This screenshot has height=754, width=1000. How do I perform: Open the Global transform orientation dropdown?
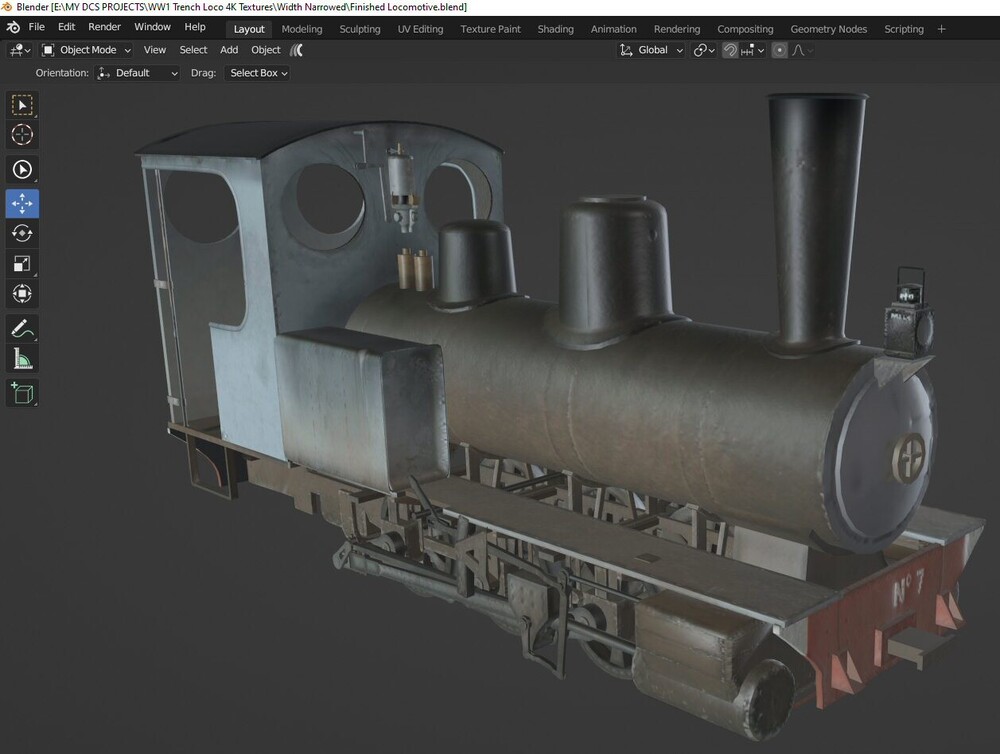pos(651,50)
